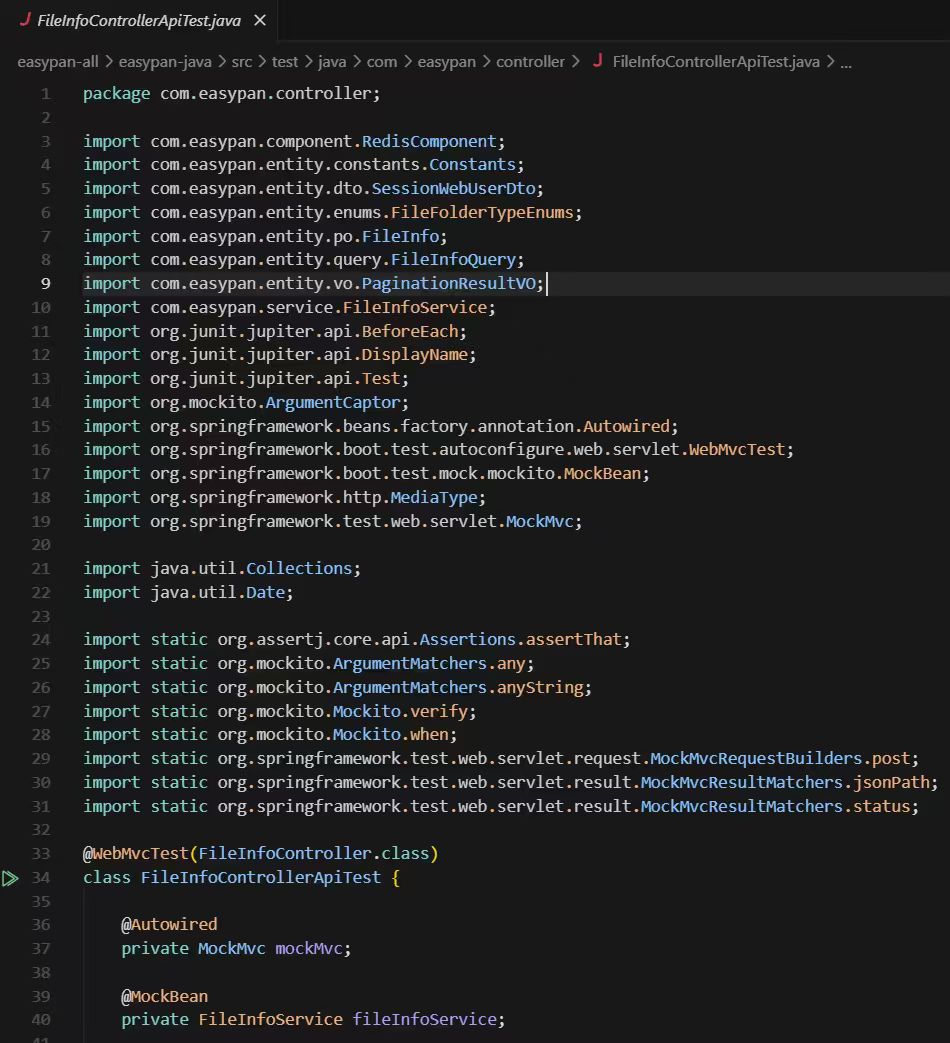Open the java breadcrumb folder
The width and height of the screenshot is (950, 1043).
(332, 62)
